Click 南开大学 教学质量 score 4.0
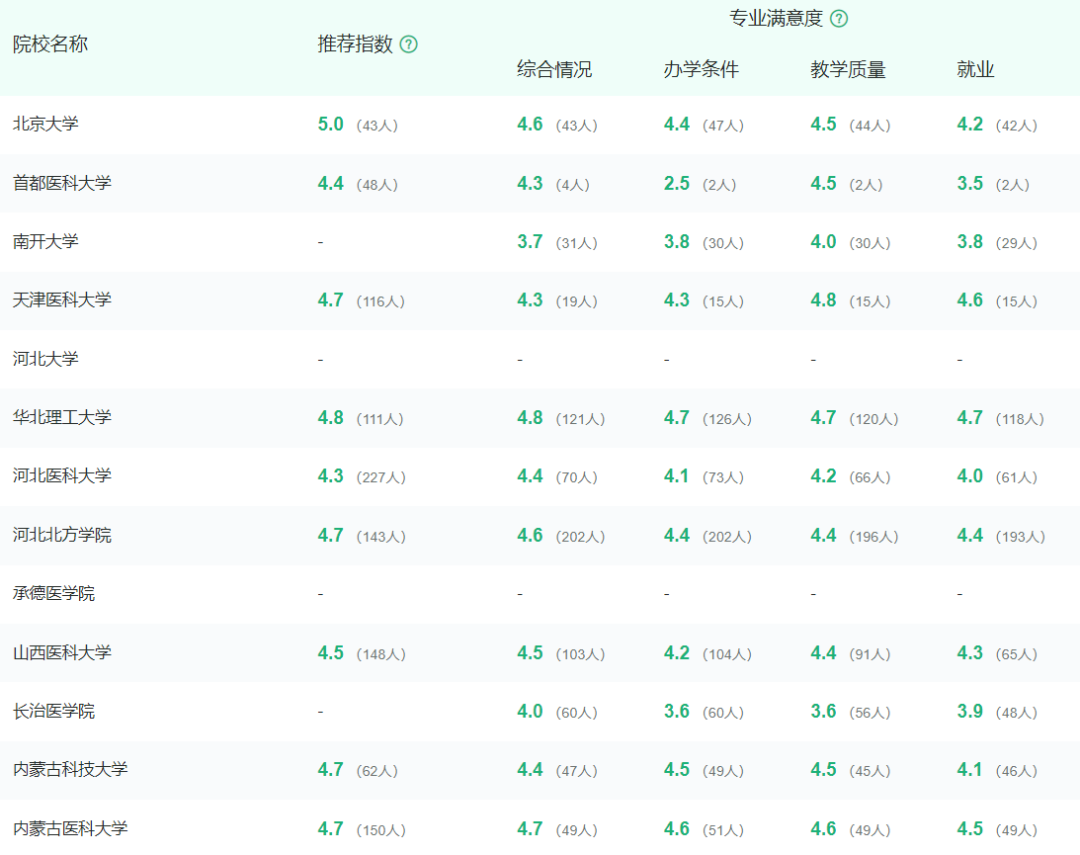Image resolution: width=1080 pixels, height=855 pixels. pyautogui.click(x=823, y=242)
